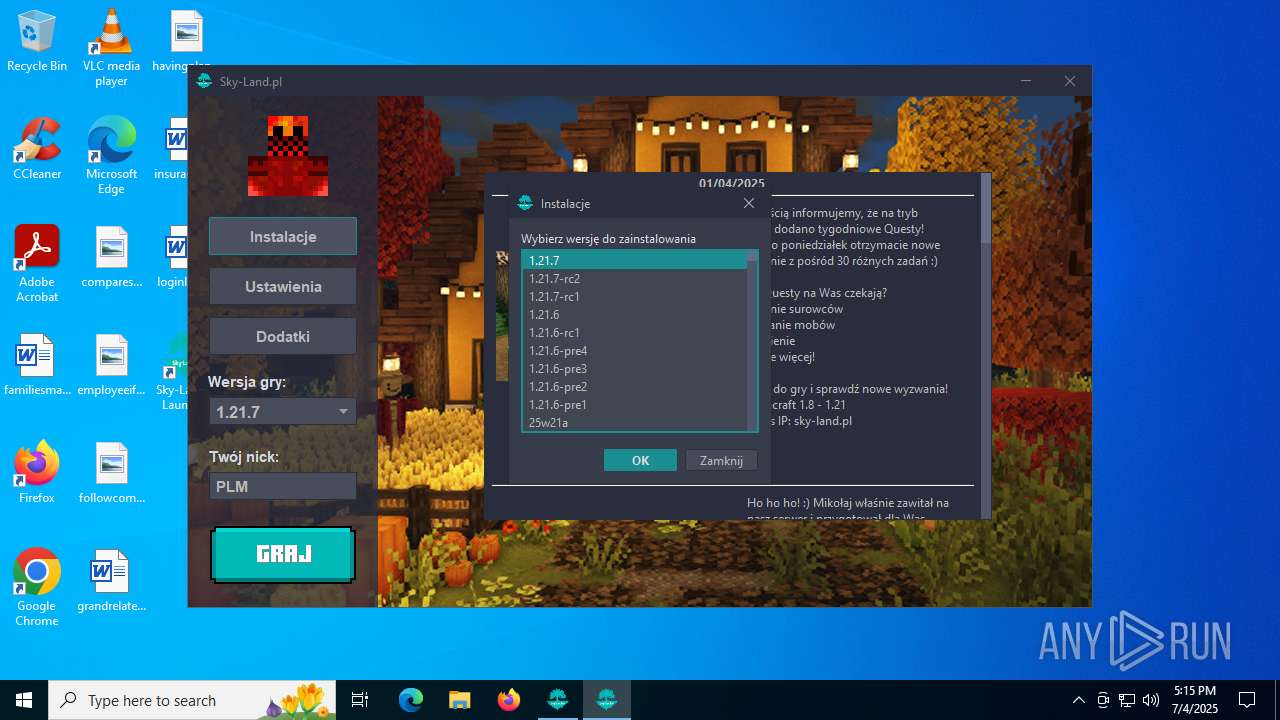Screen dimensions: 1280x720
Task: Confirm version with OK button
Action: (640, 460)
